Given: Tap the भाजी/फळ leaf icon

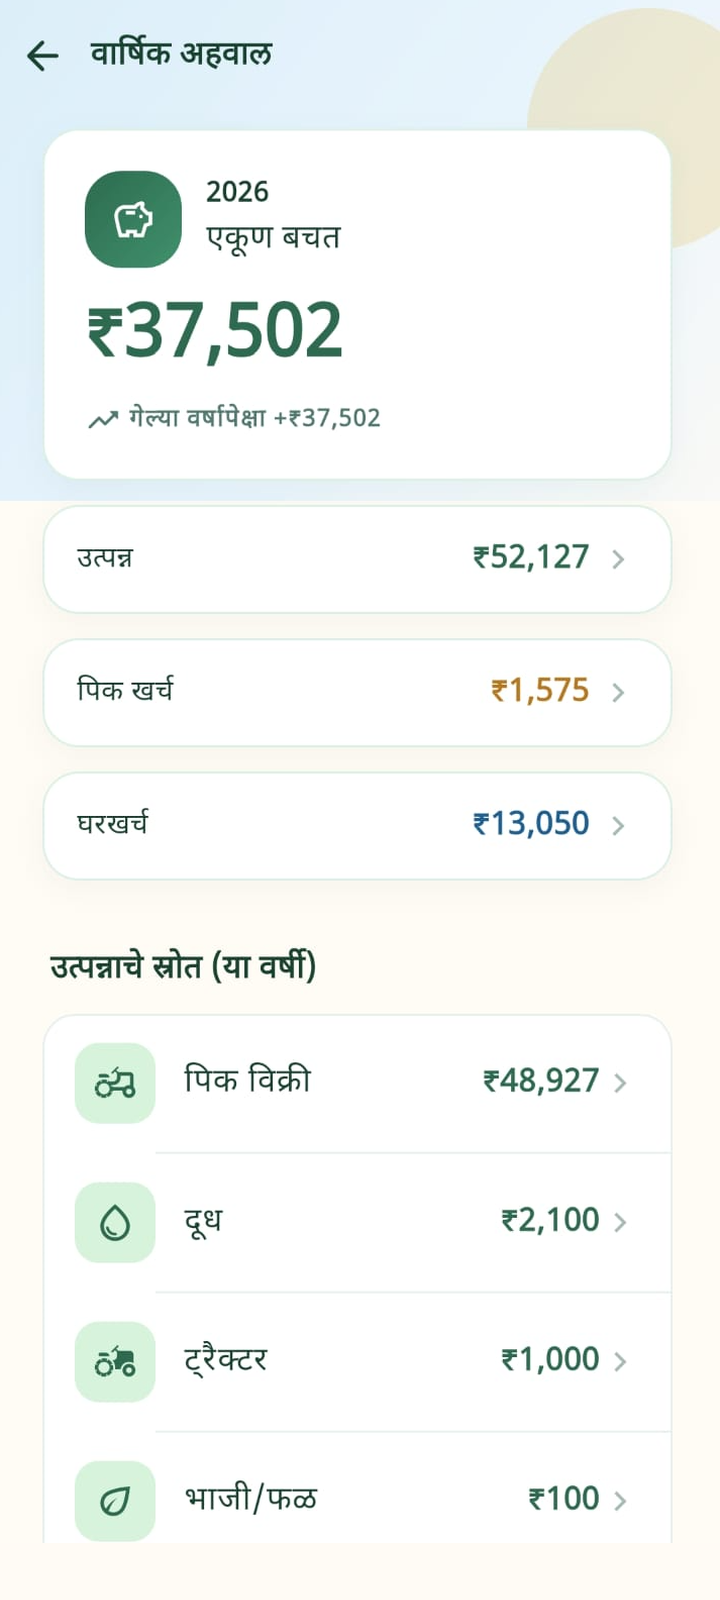Looking at the screenshot, I should [x=115, y=1500].
